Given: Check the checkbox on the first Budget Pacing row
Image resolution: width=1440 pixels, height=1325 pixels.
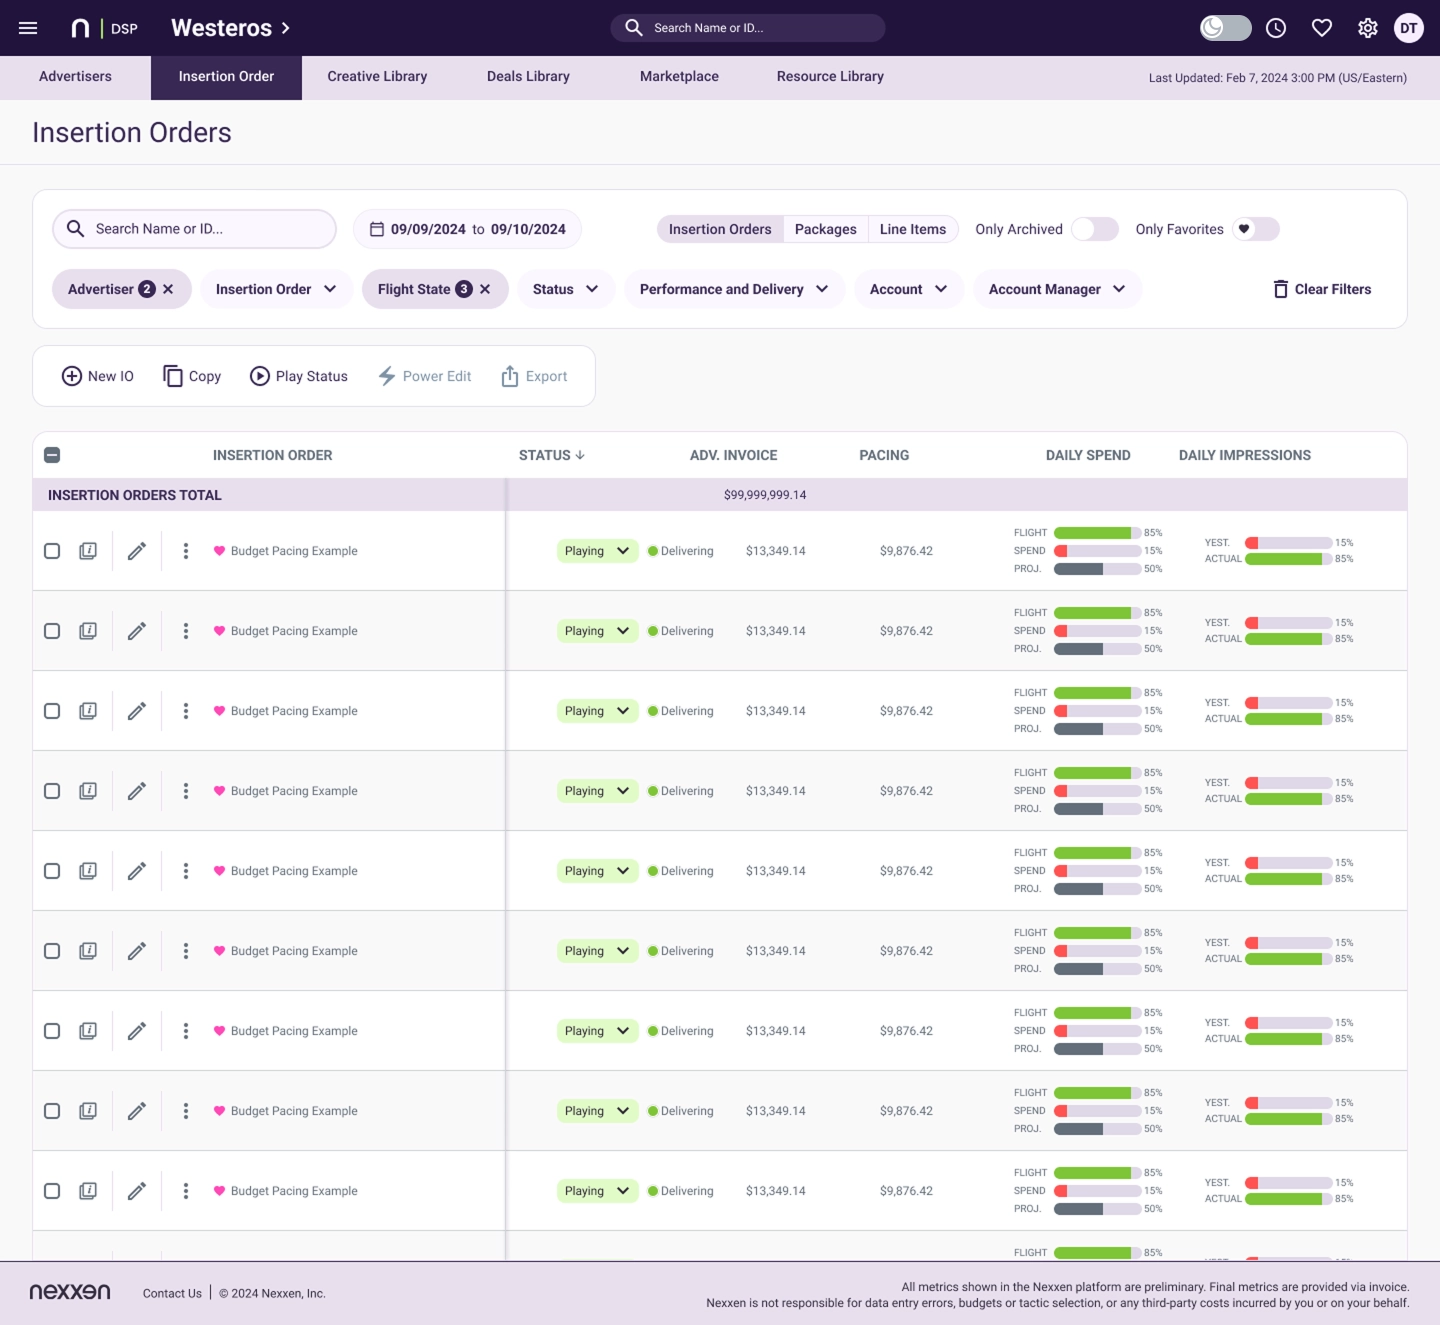Looking at the screenshot, I should pos(52,550).
